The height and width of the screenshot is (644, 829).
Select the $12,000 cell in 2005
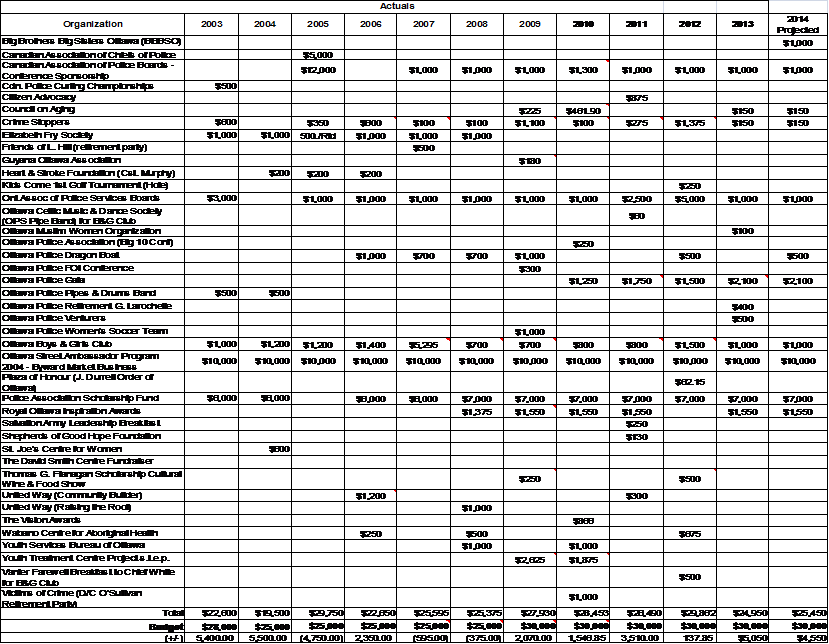coord(318,70)
